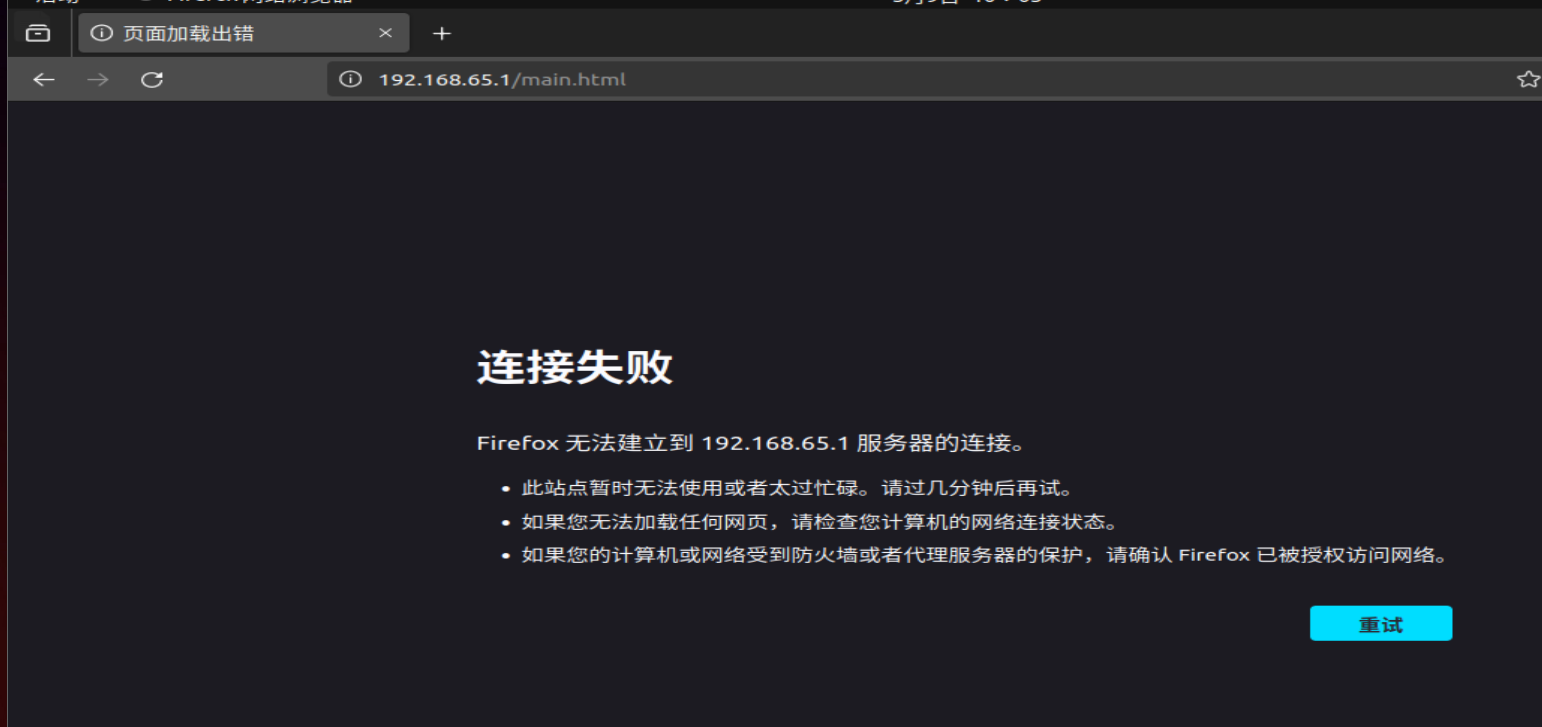Click the 连接失败 heading
1542x727 pixels.
point(574,368)
